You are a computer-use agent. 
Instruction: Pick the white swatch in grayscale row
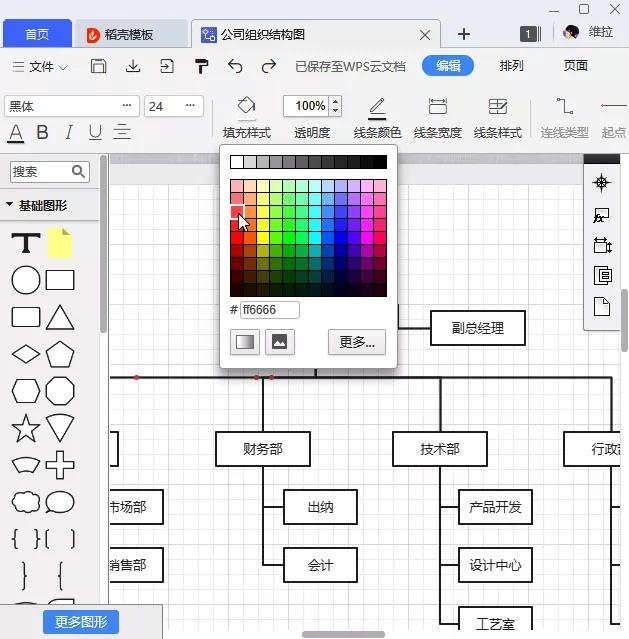click(x=237, y=162)
